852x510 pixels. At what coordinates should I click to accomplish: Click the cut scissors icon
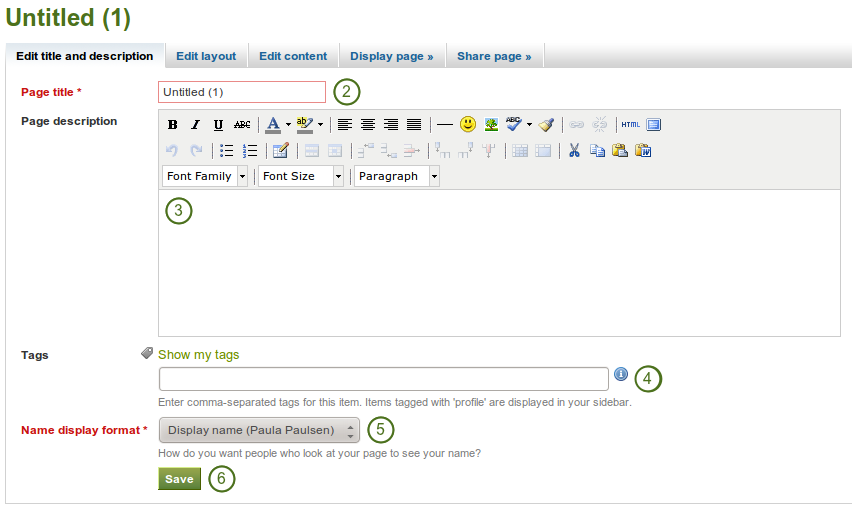tap(574, 151)
